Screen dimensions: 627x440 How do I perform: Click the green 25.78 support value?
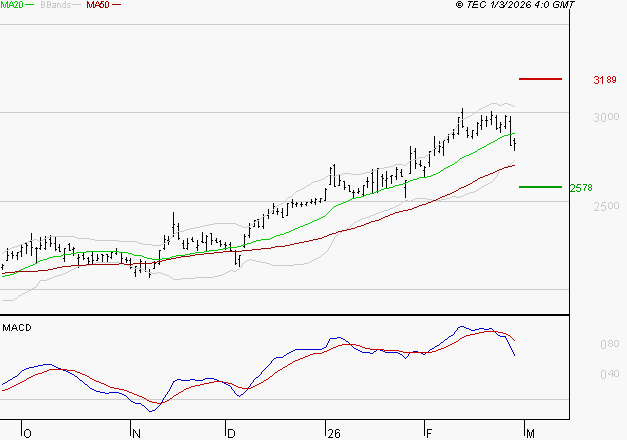pos(581,188)
